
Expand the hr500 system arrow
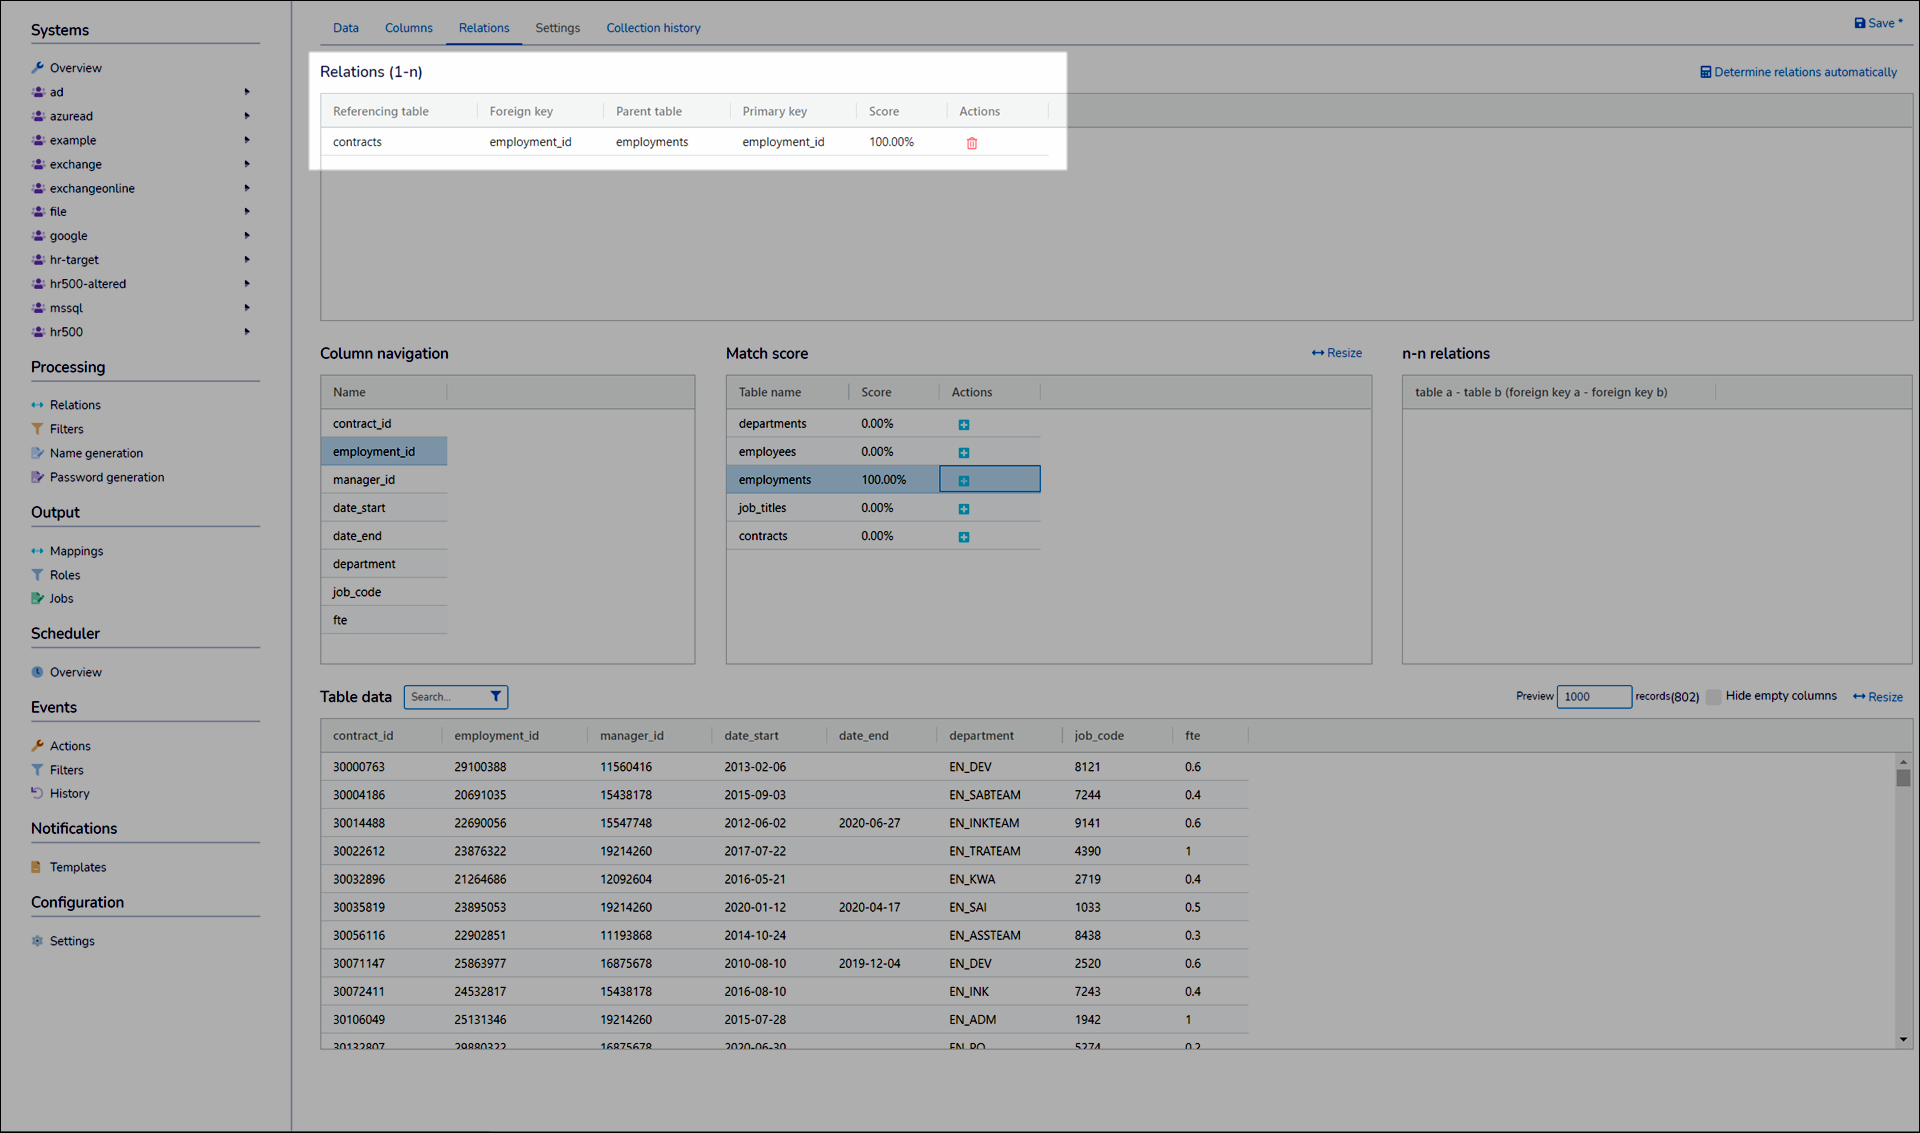coord(247,332)
